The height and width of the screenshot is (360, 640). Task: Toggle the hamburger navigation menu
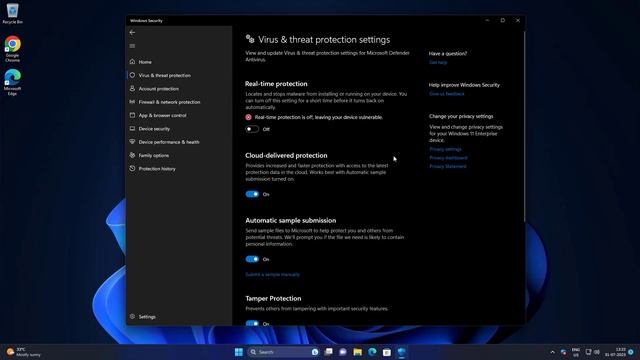(132, 46)
